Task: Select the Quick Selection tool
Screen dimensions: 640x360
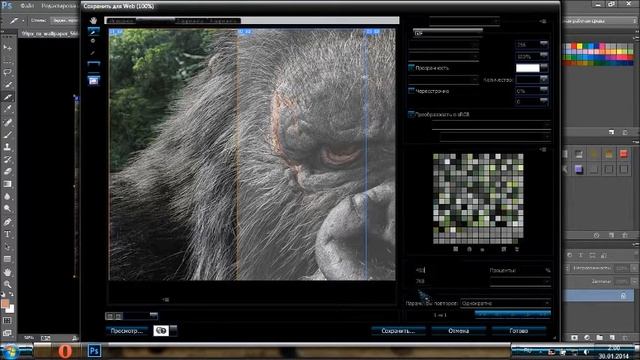Action: (7, 84)
